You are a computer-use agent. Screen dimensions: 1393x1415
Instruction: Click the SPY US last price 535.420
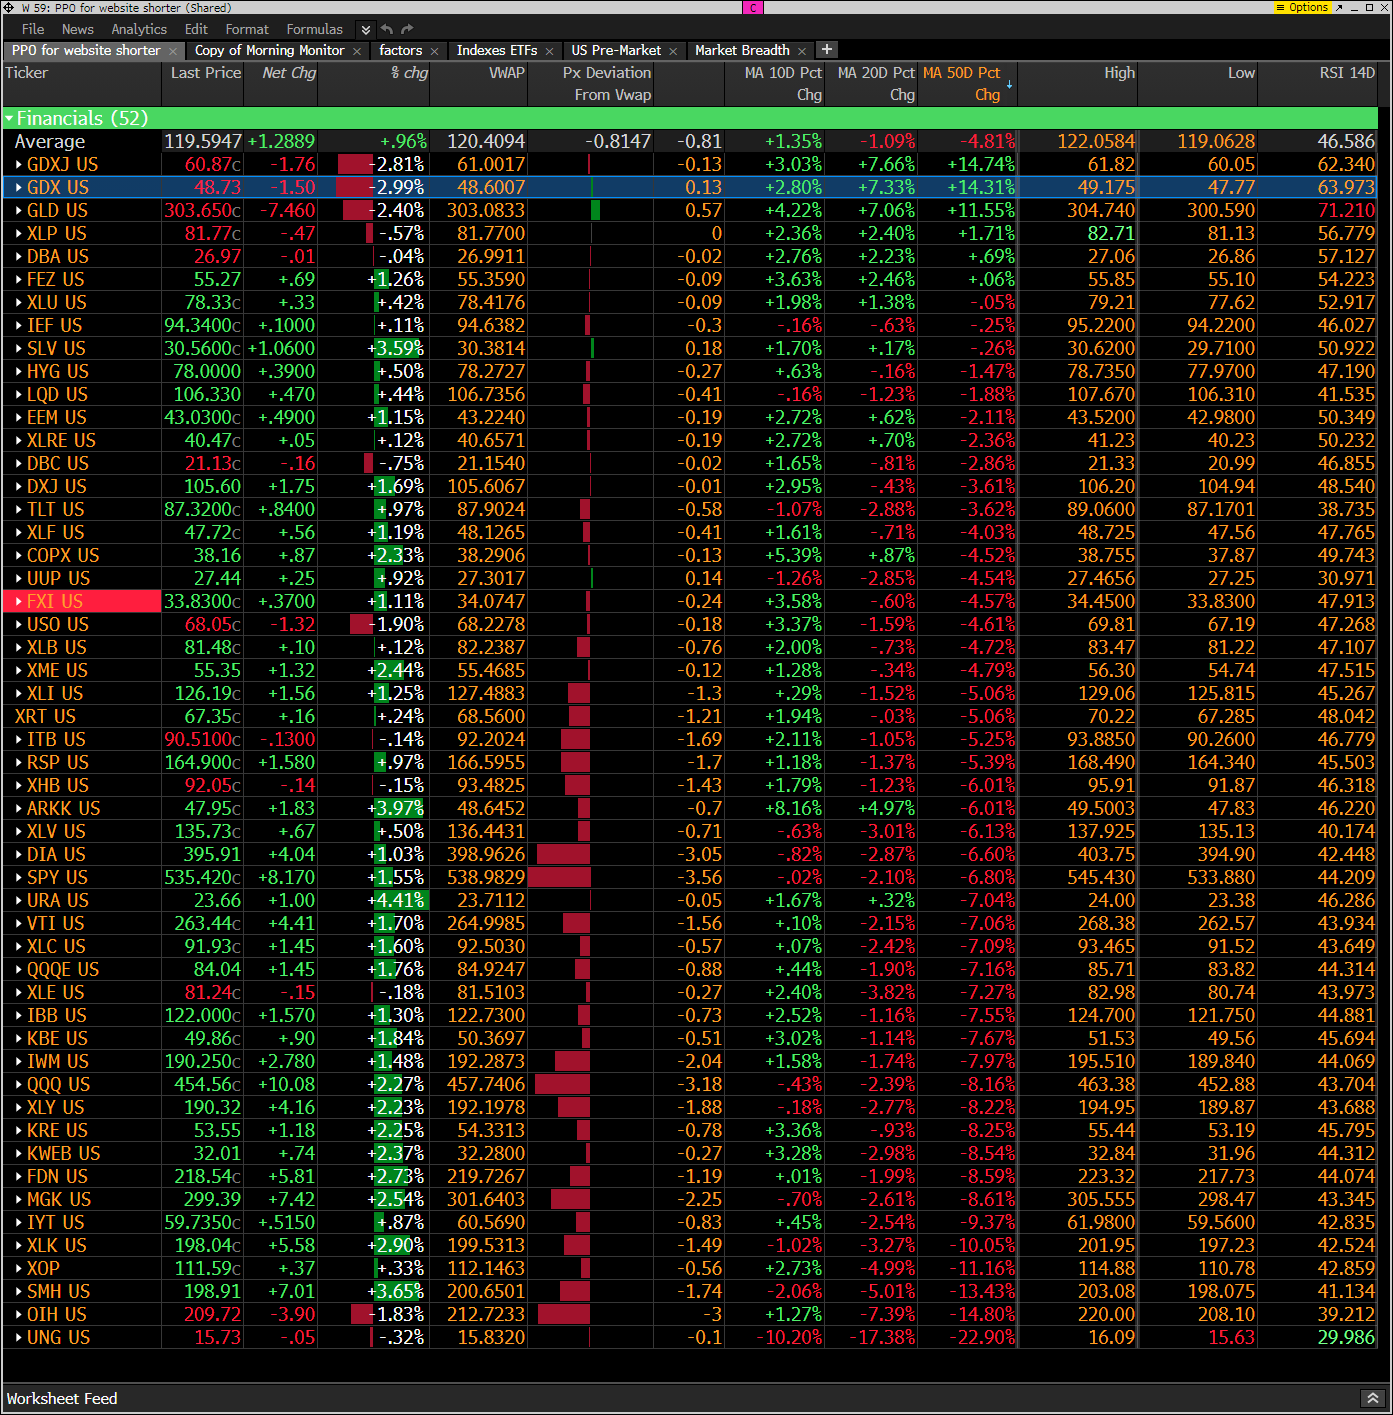click(202, 878)
